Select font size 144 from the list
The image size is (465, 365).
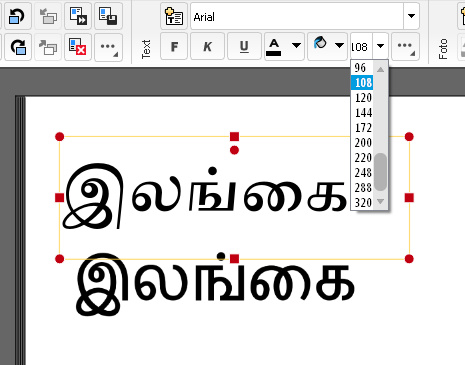(x=362, y=113)
